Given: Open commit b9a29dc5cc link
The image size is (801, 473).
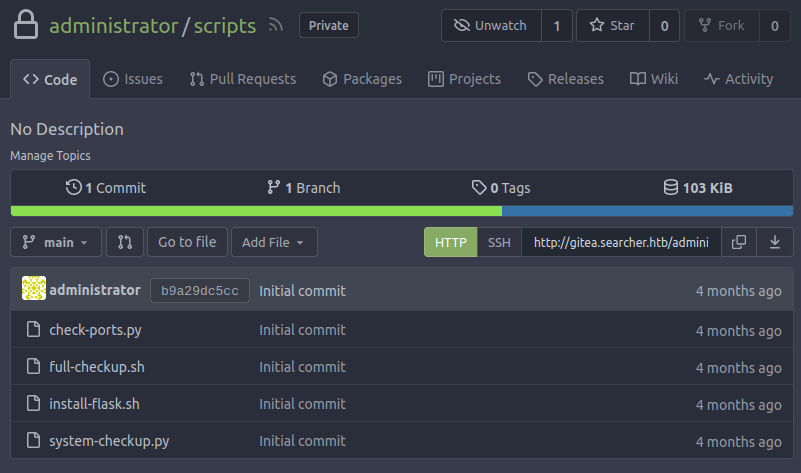Looking at the screenshot, I should pos(199,291).
